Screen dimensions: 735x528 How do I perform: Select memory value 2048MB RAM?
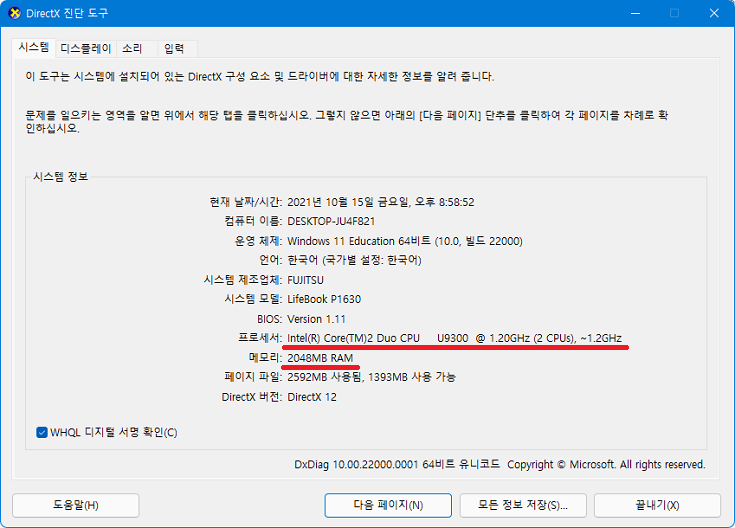pyautogui.click(x=320, y=358)
